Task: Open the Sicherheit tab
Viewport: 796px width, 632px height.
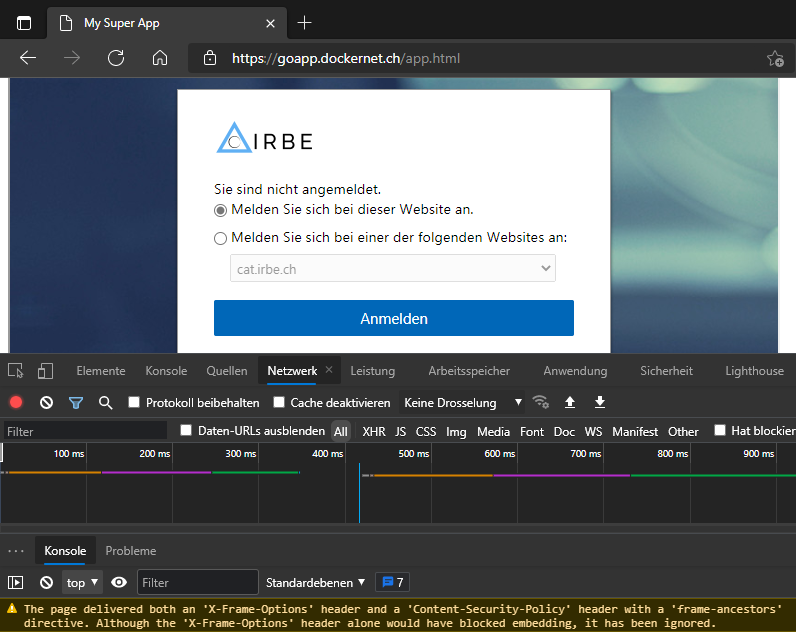Action: tap(666, 371)
